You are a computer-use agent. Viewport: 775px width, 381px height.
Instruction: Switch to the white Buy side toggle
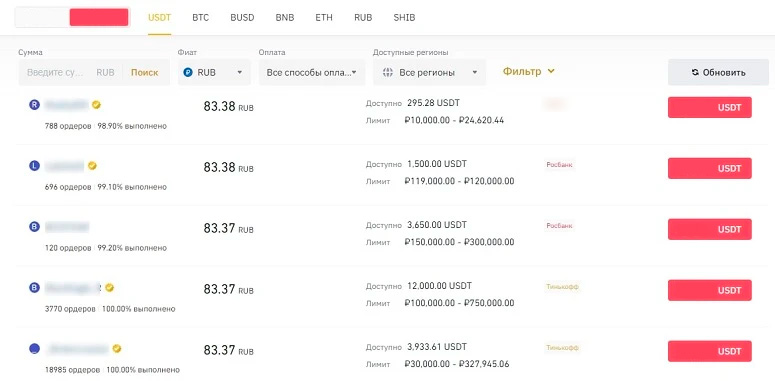[x=43, y=17]
